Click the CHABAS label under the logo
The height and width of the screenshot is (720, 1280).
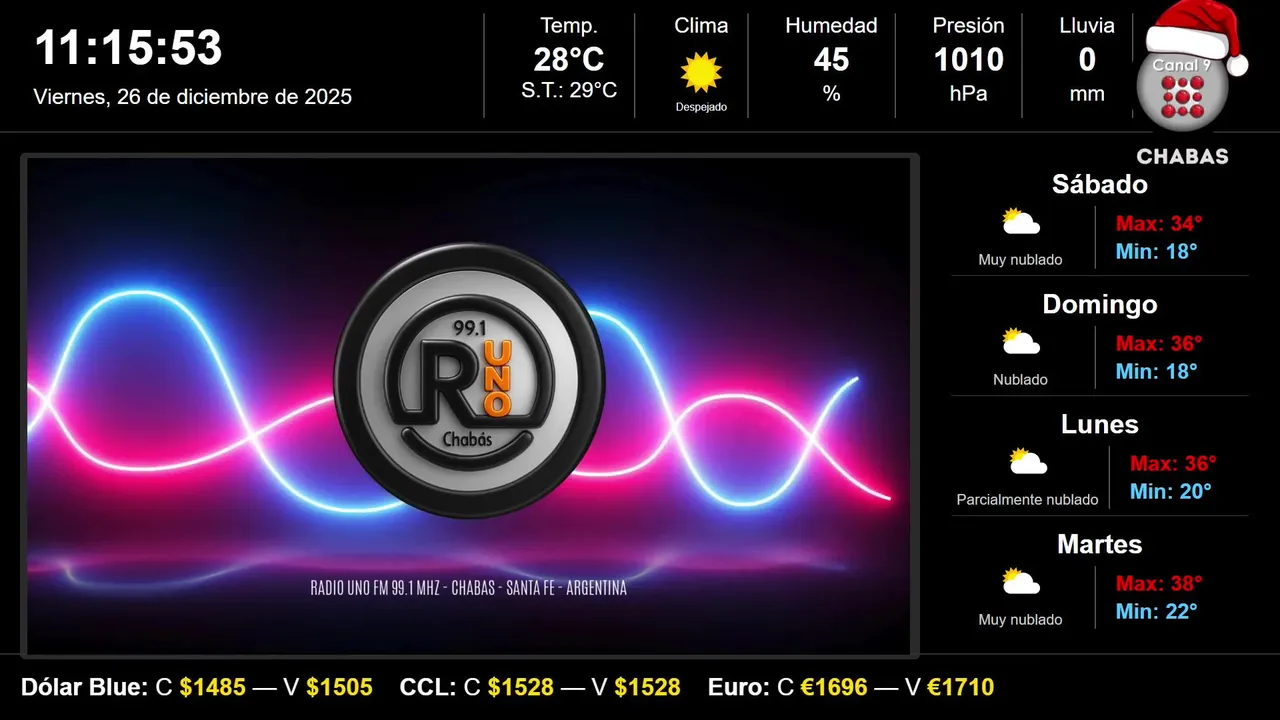(1182, 157)
